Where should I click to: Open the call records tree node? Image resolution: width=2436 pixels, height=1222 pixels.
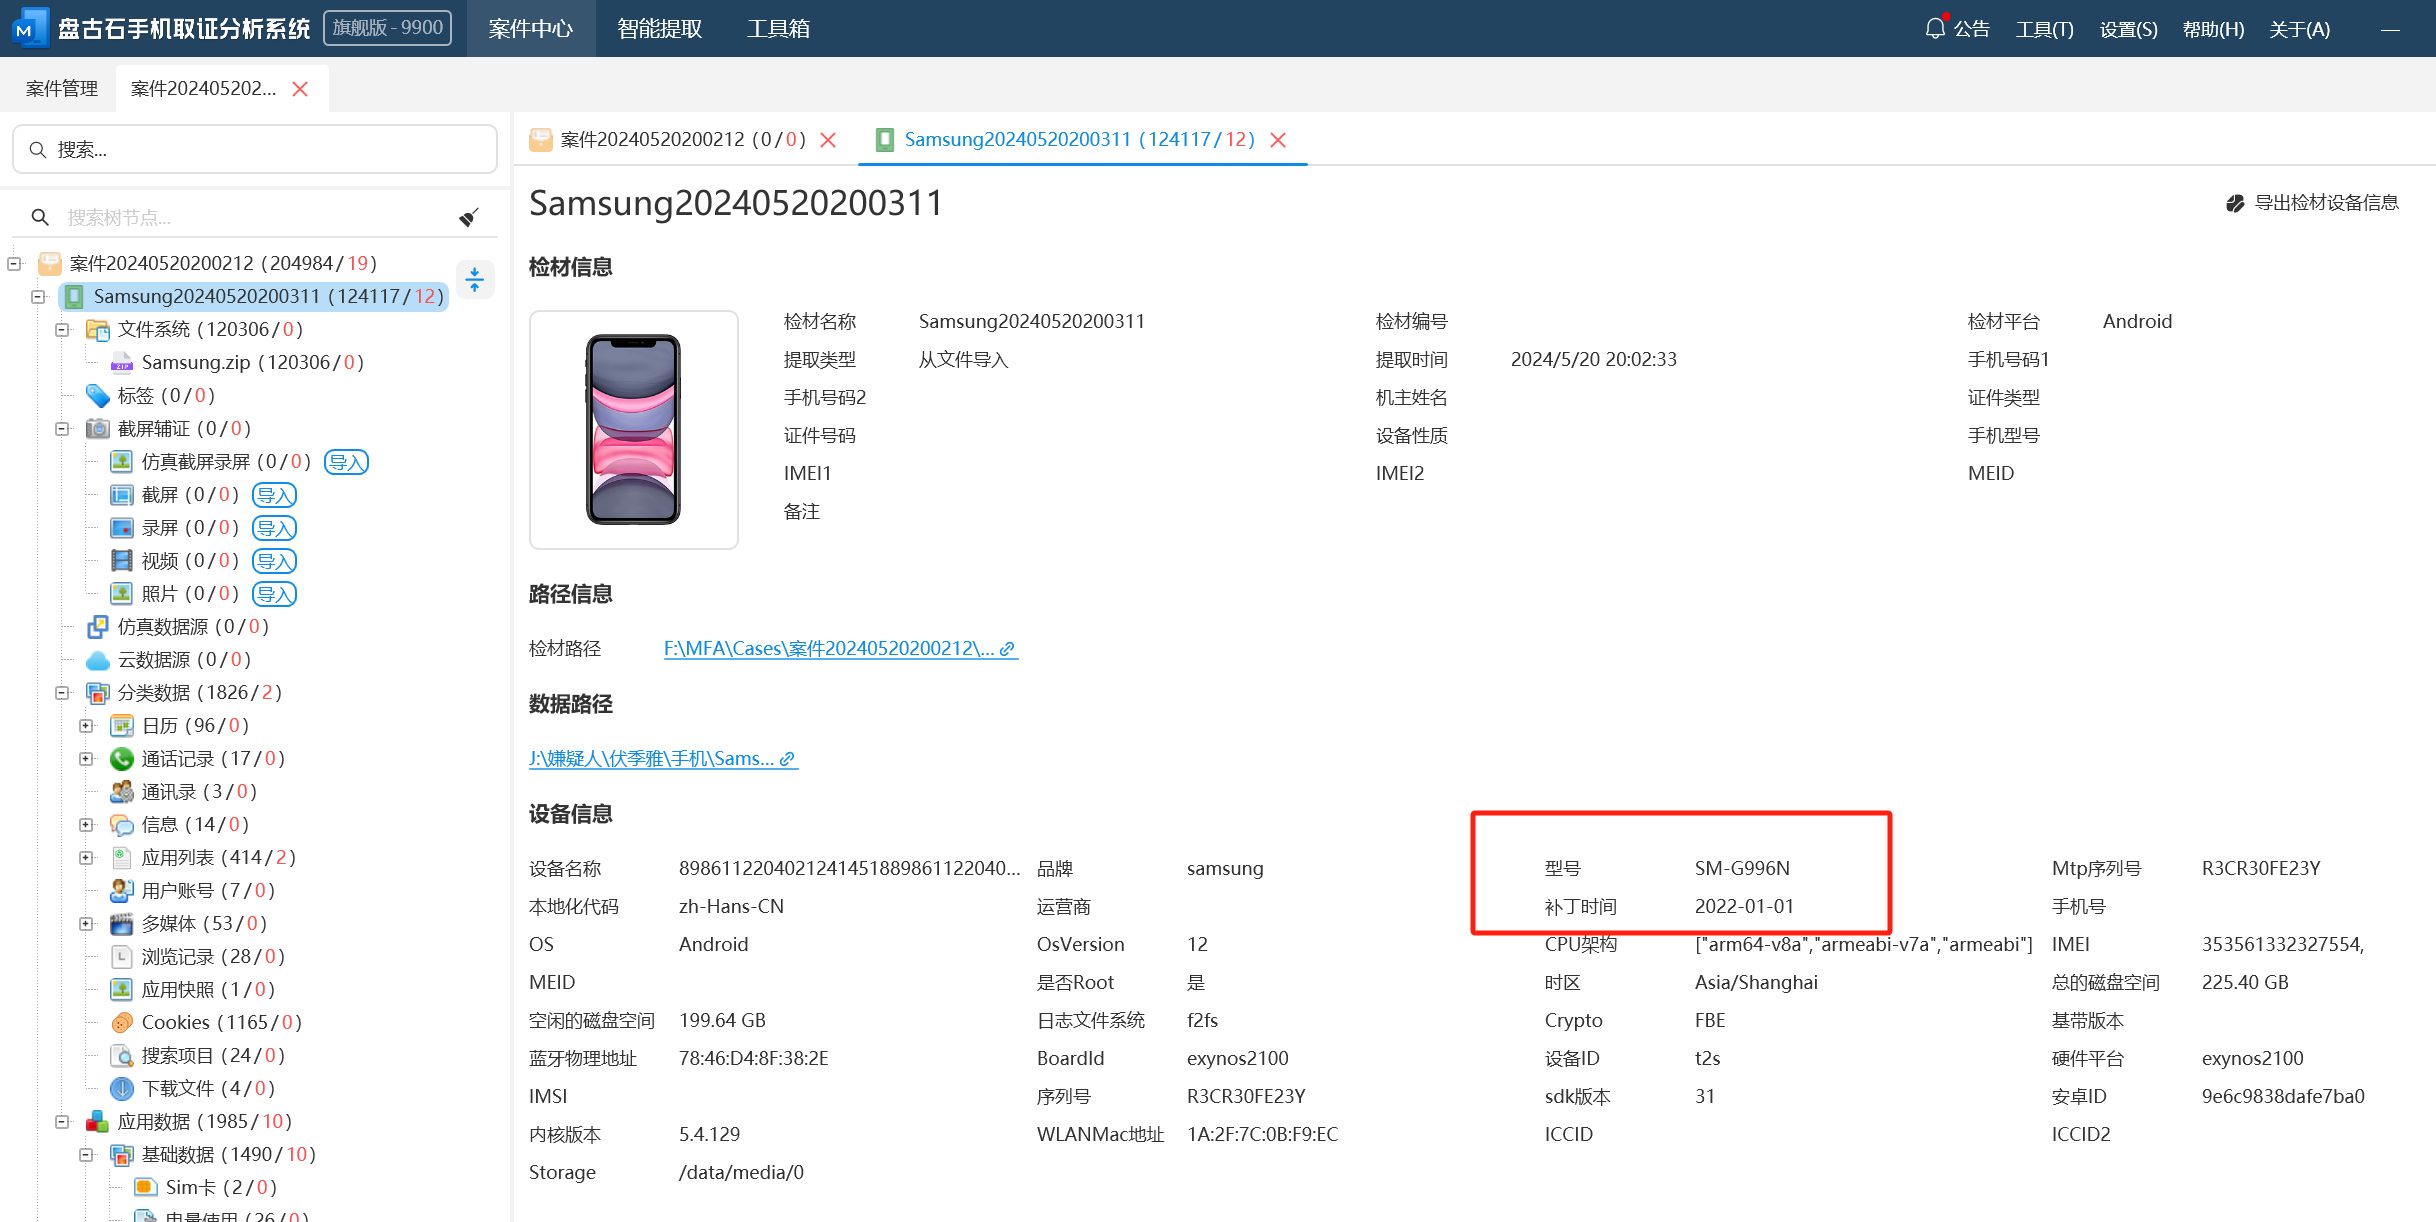(x=213, y=758)
